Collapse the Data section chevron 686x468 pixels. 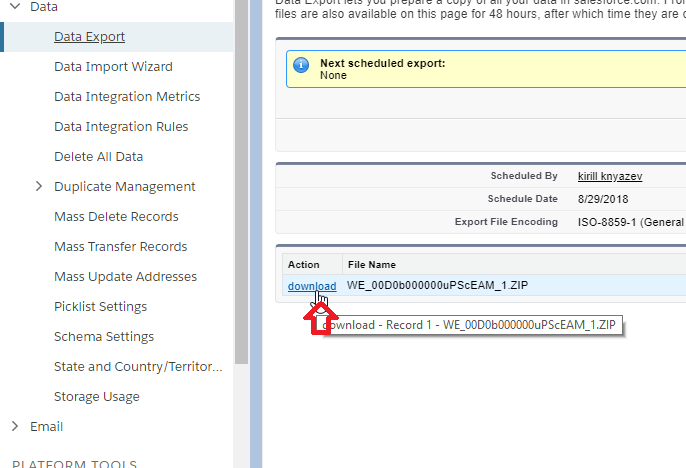click(x=15, y=7)
